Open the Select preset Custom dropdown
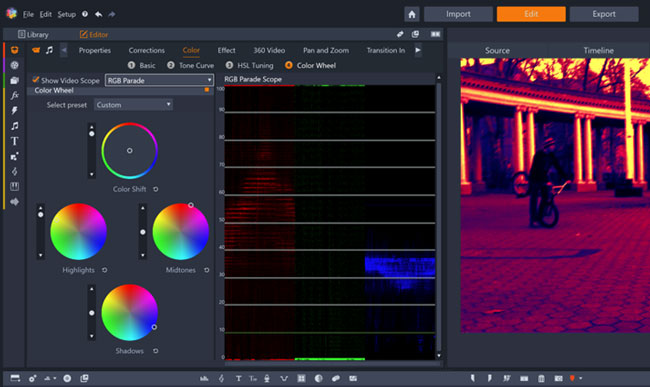This screenshot has width=650, height=387. (133, 105)
